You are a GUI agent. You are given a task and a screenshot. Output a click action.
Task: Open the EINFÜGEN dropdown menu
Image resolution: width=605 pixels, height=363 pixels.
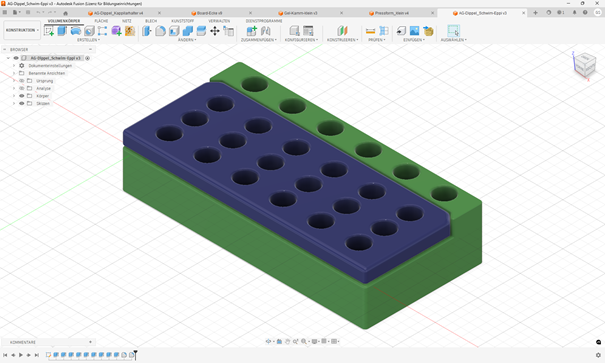(414, 40)
